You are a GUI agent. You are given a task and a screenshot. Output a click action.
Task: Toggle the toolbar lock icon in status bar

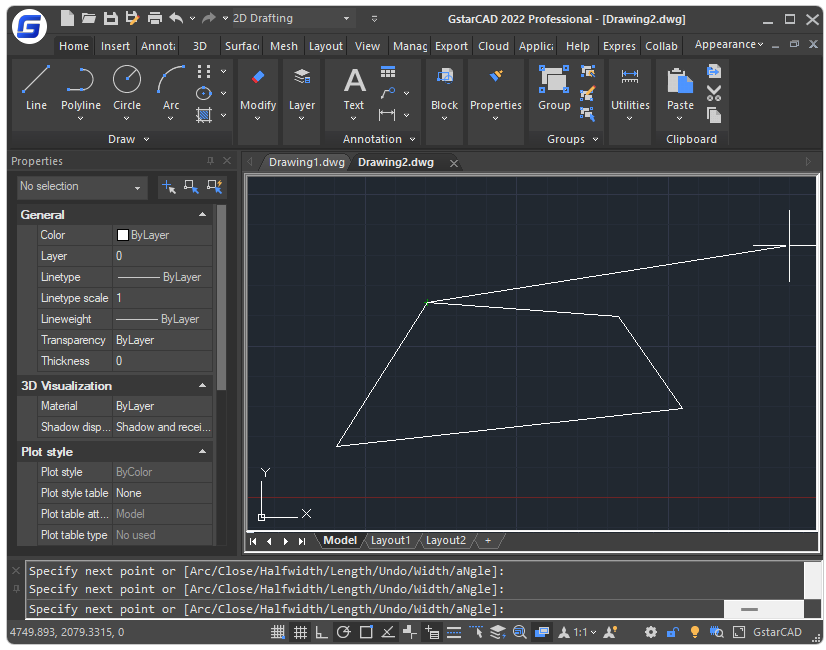click(x=673, y=632)
